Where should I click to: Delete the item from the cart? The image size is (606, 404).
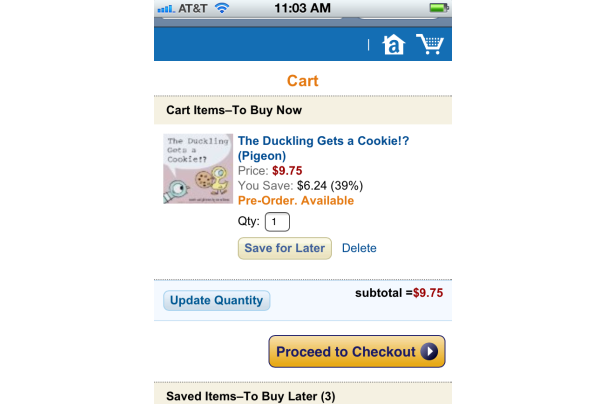click(359, 248)
